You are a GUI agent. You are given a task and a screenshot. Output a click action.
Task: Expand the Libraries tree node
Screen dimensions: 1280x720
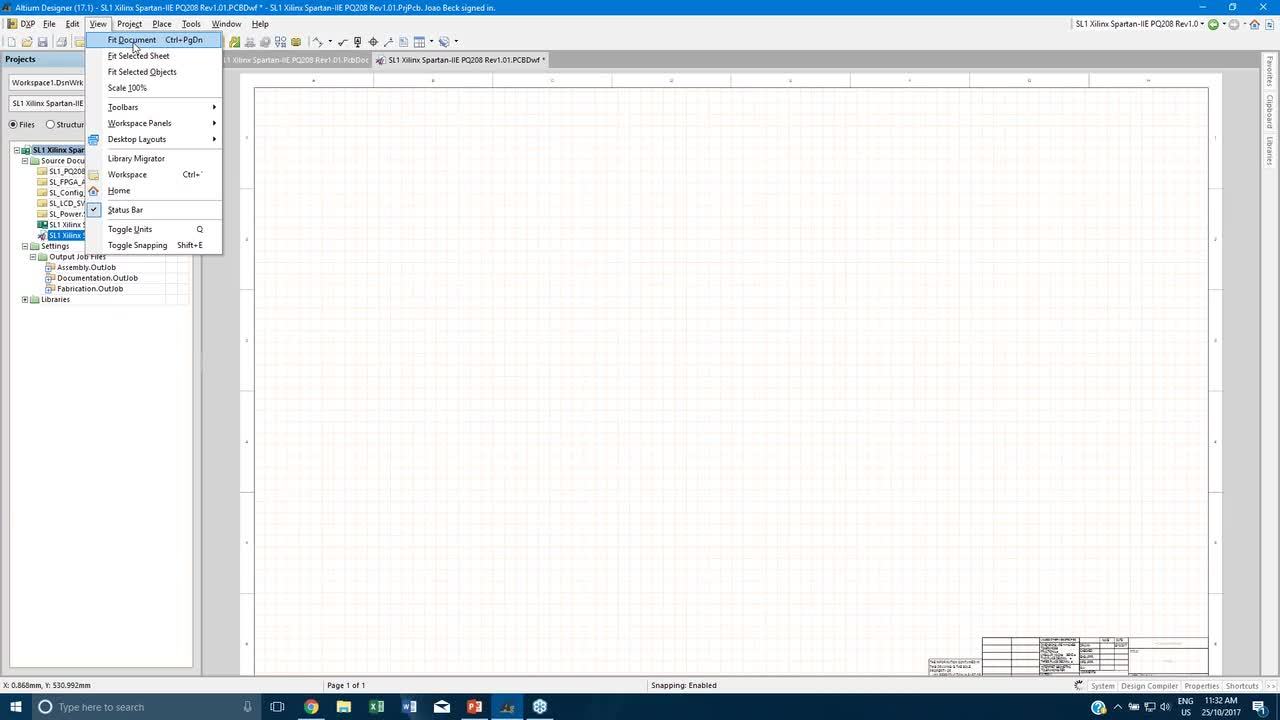(x=25, y=300)
